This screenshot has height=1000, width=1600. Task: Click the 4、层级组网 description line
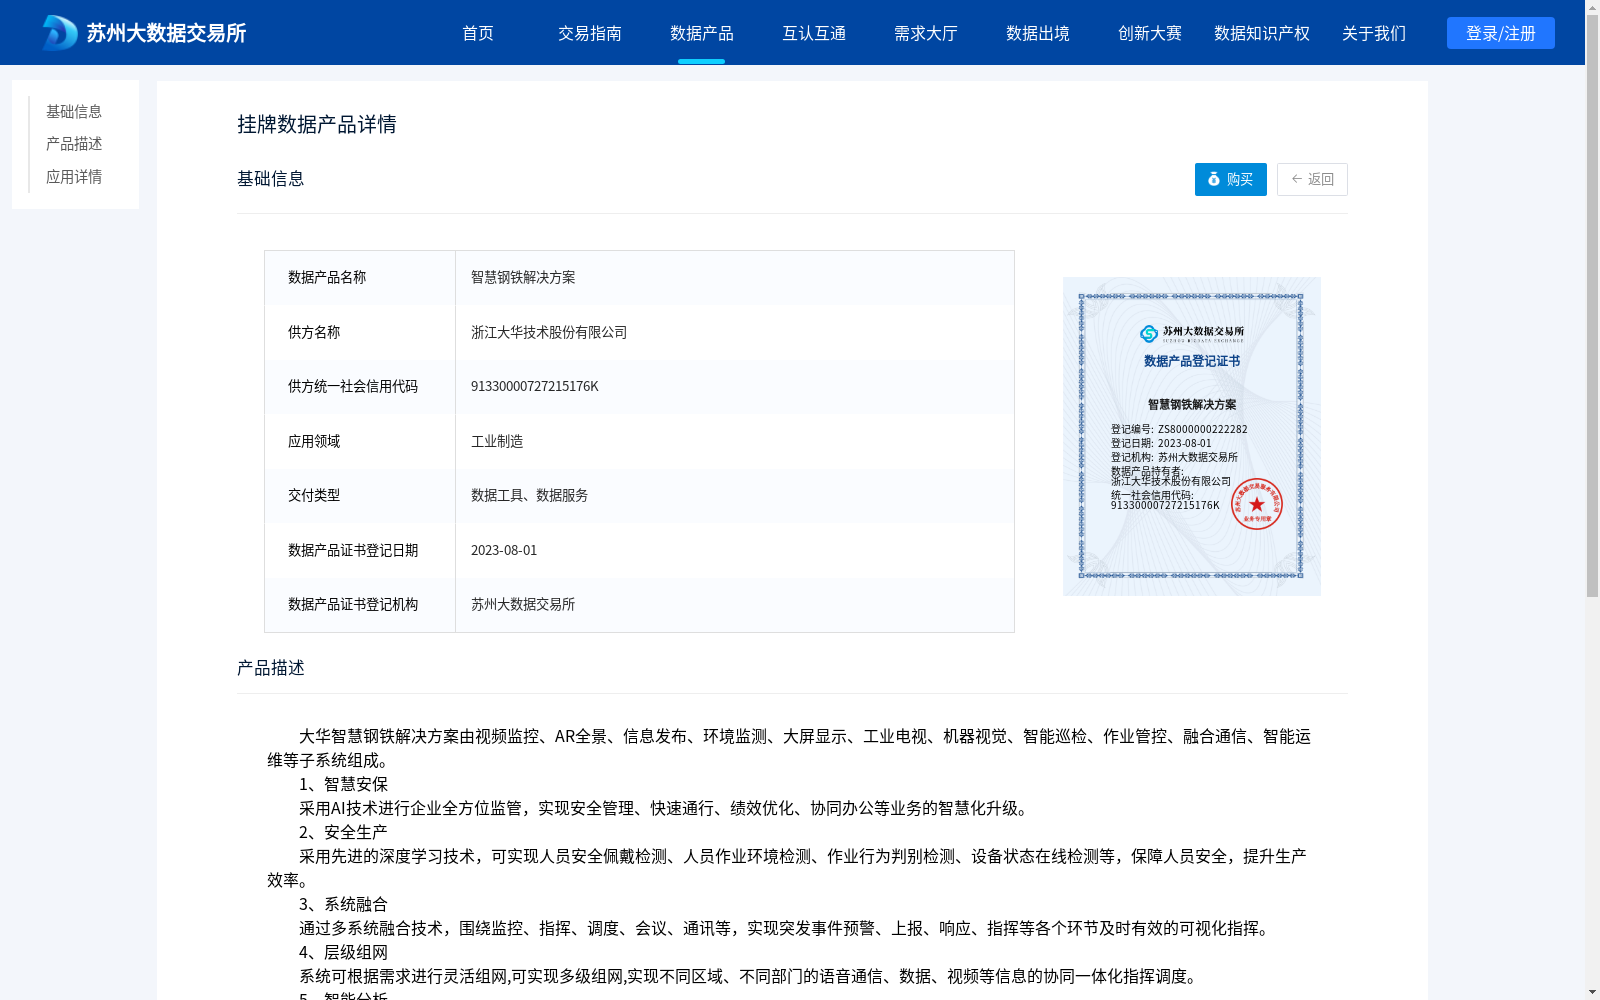pos(343,952)
